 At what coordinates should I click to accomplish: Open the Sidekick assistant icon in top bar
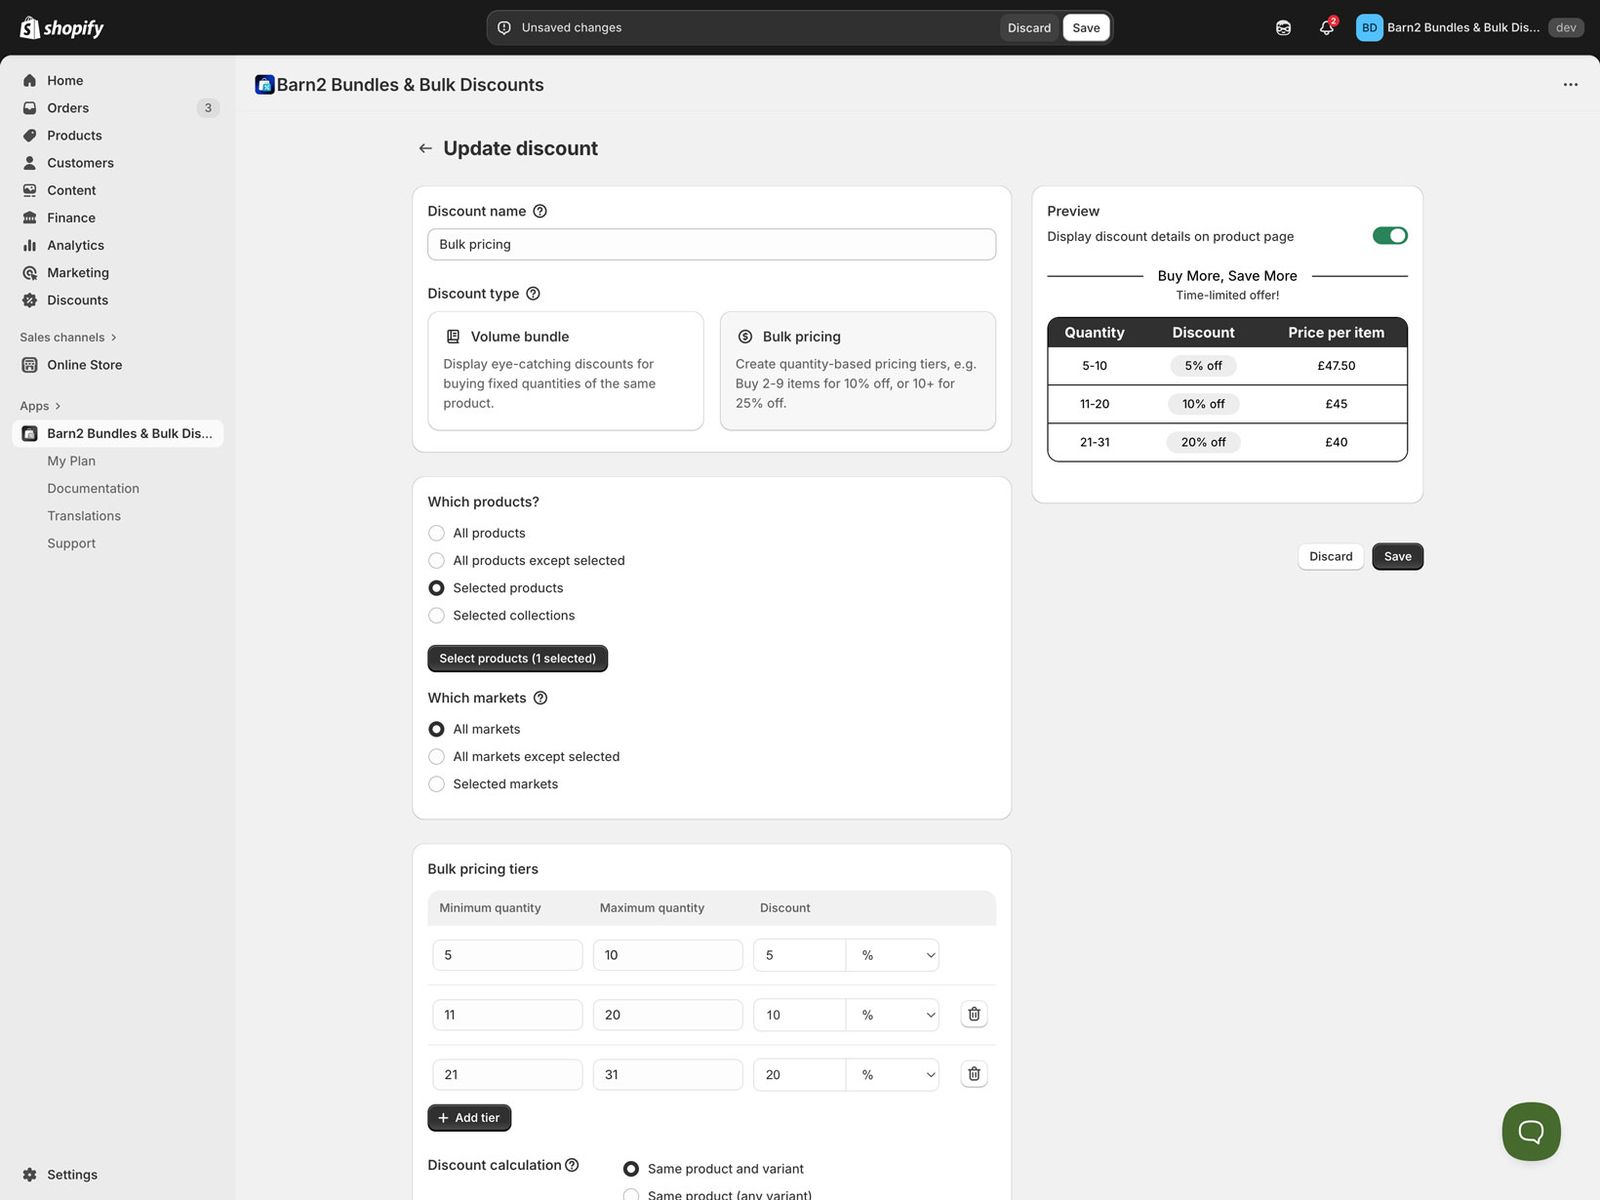(x=1283, y=28)
